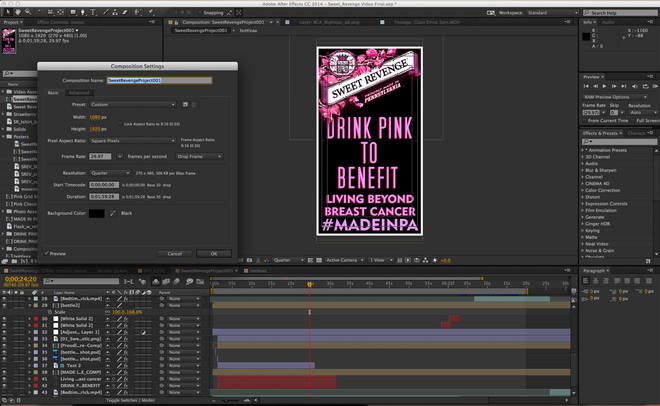
Task: Click Play in the Preview panel
Action: tap(604, 86)
